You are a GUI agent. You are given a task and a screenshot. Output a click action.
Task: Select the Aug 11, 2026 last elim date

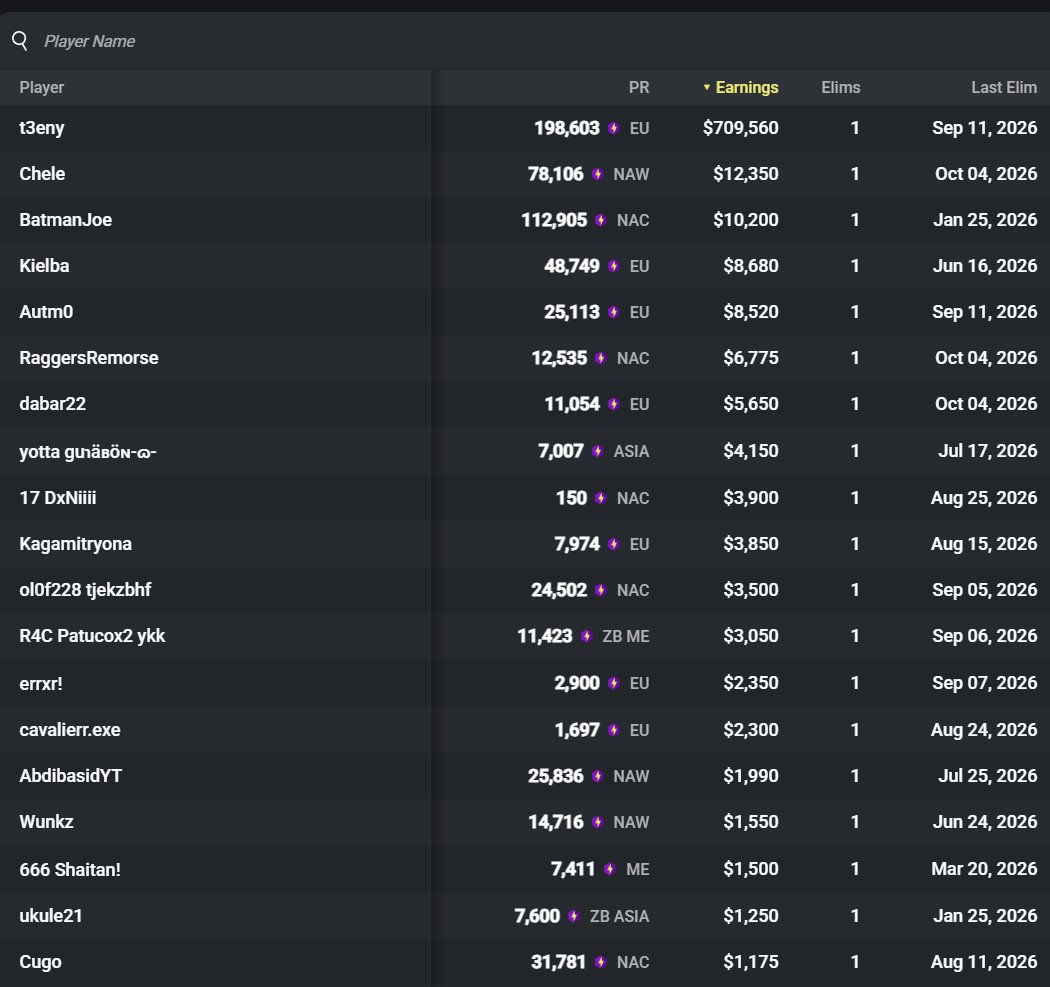point(984,962)
